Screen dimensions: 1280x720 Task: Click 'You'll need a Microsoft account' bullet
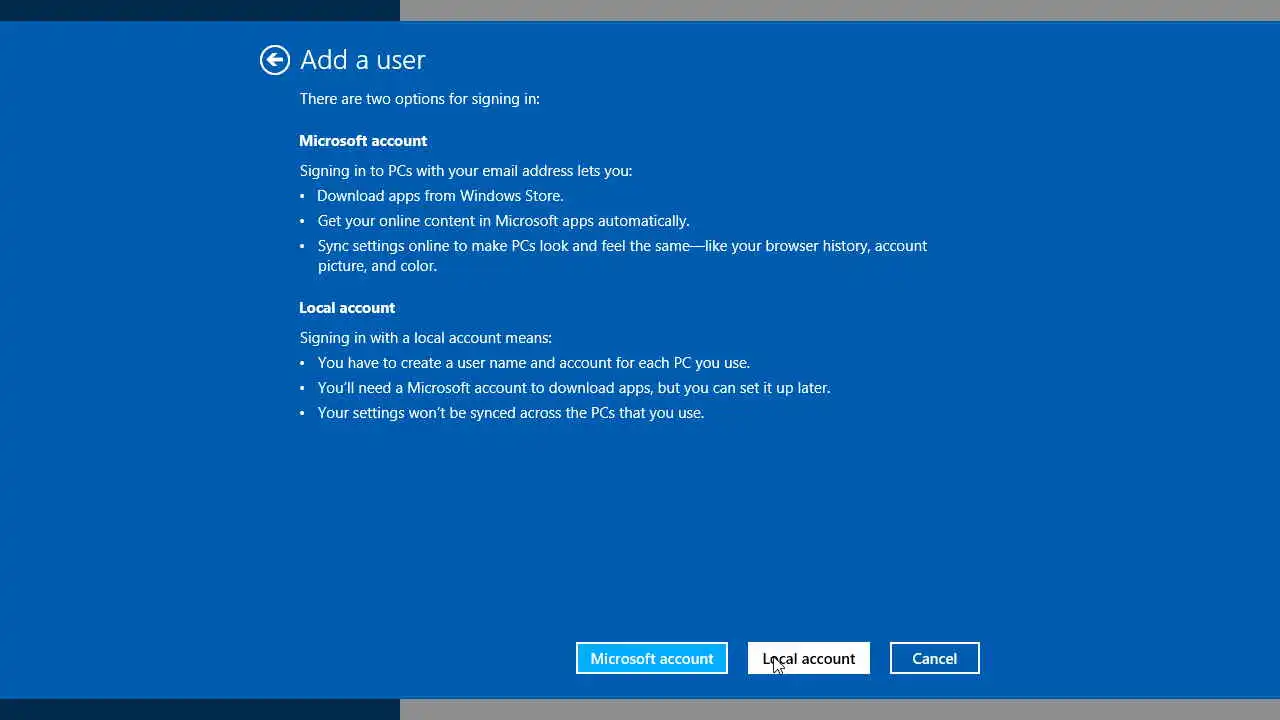point(574,388)
